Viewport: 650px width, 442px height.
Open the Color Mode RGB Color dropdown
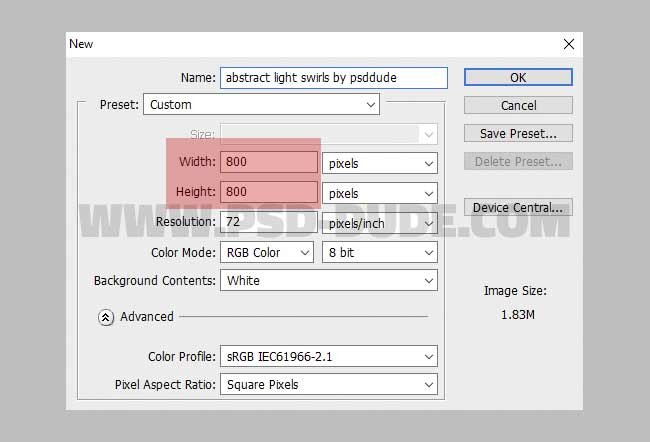tap(268, 253)
